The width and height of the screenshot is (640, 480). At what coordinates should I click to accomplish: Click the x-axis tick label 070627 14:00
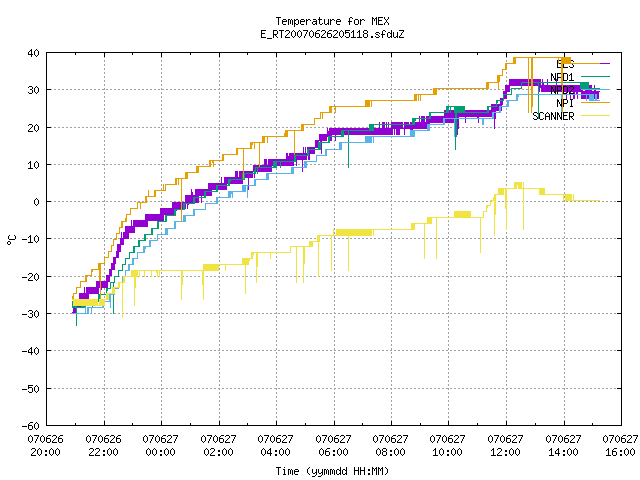[x=563, y=445]
